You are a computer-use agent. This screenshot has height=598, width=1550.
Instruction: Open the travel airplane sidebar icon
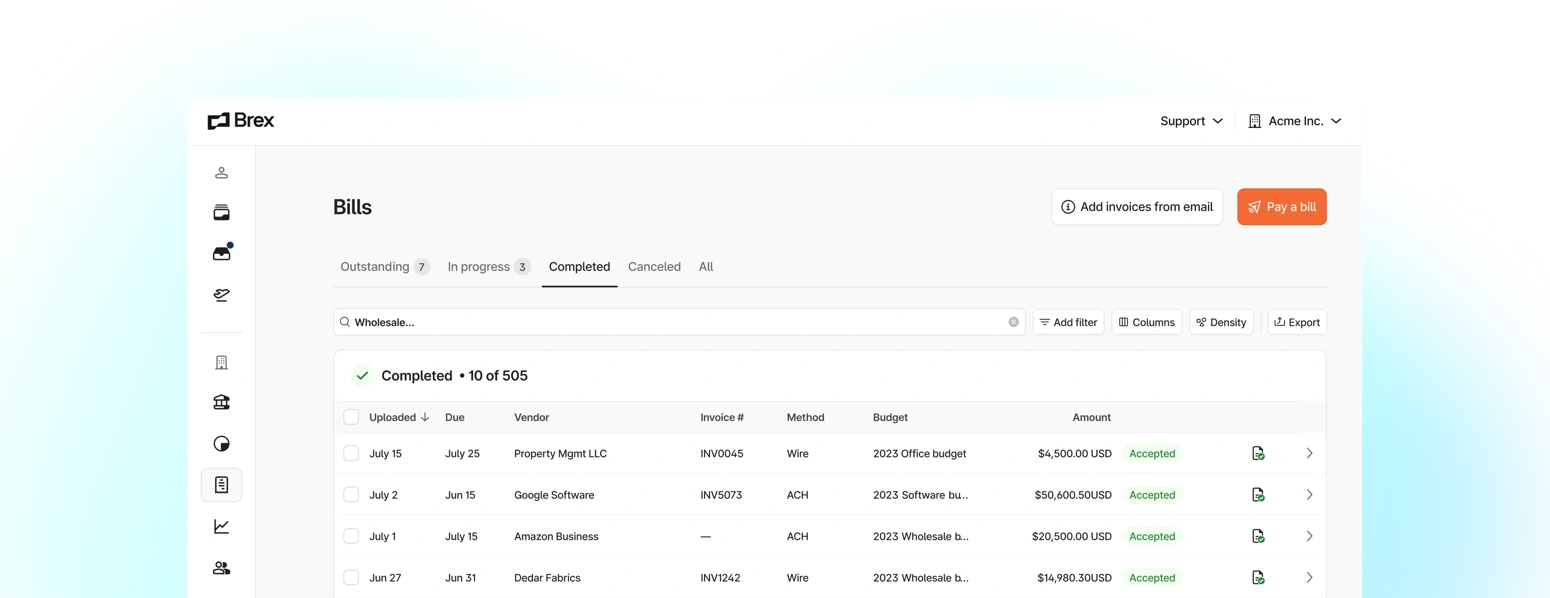pos(221,295)
